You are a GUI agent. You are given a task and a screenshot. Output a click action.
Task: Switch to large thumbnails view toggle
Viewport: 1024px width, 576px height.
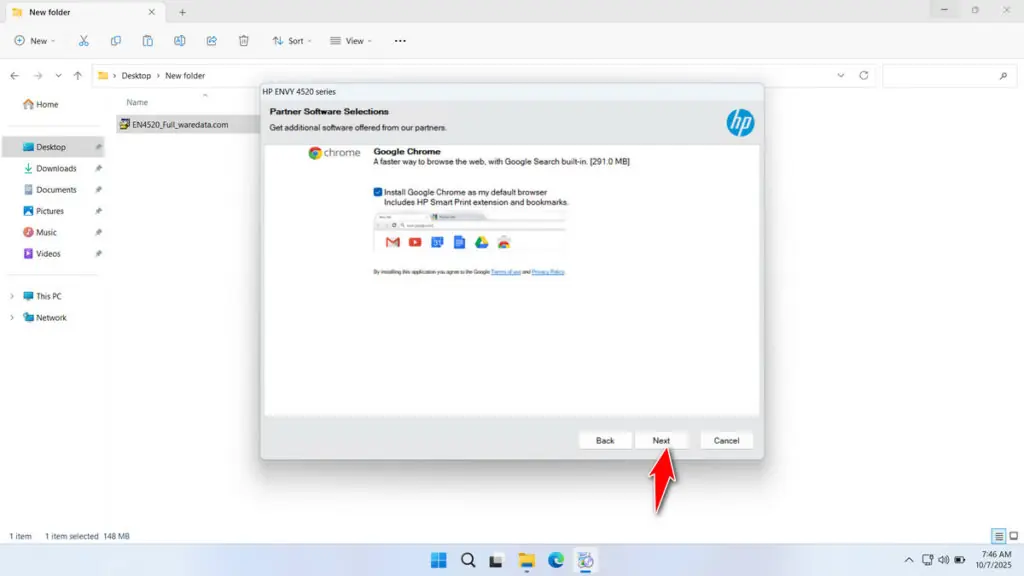click(1014, 536)
